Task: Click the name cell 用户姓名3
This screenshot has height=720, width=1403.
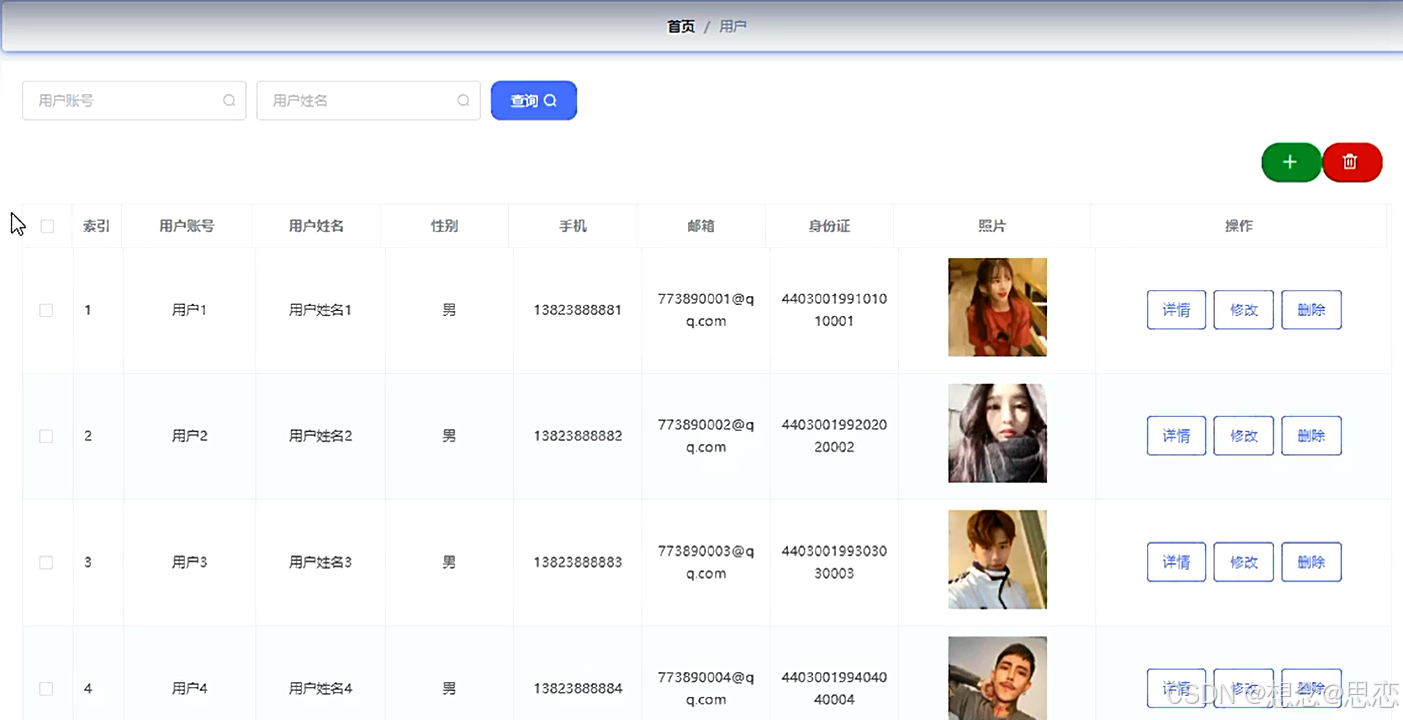Action: coord(321,562)
